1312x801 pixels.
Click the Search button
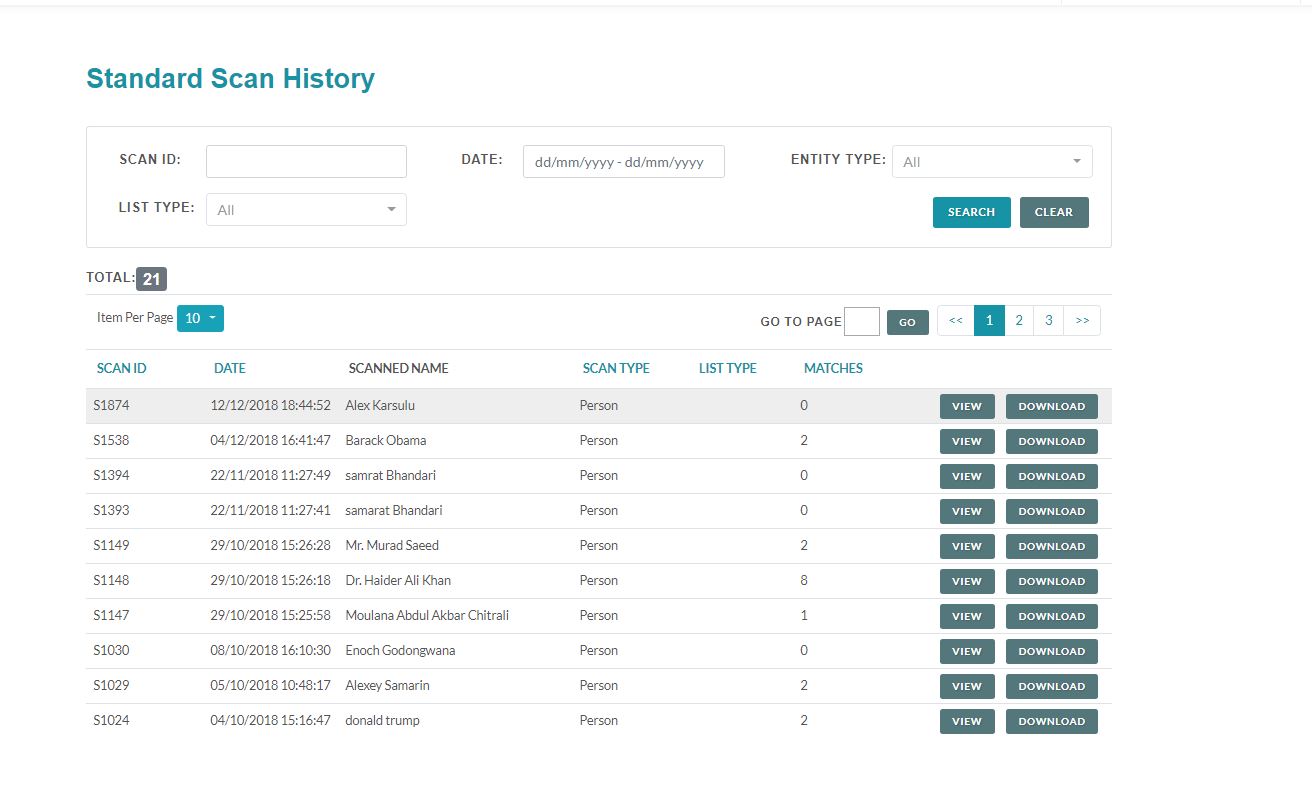click(x=971, y=212)
